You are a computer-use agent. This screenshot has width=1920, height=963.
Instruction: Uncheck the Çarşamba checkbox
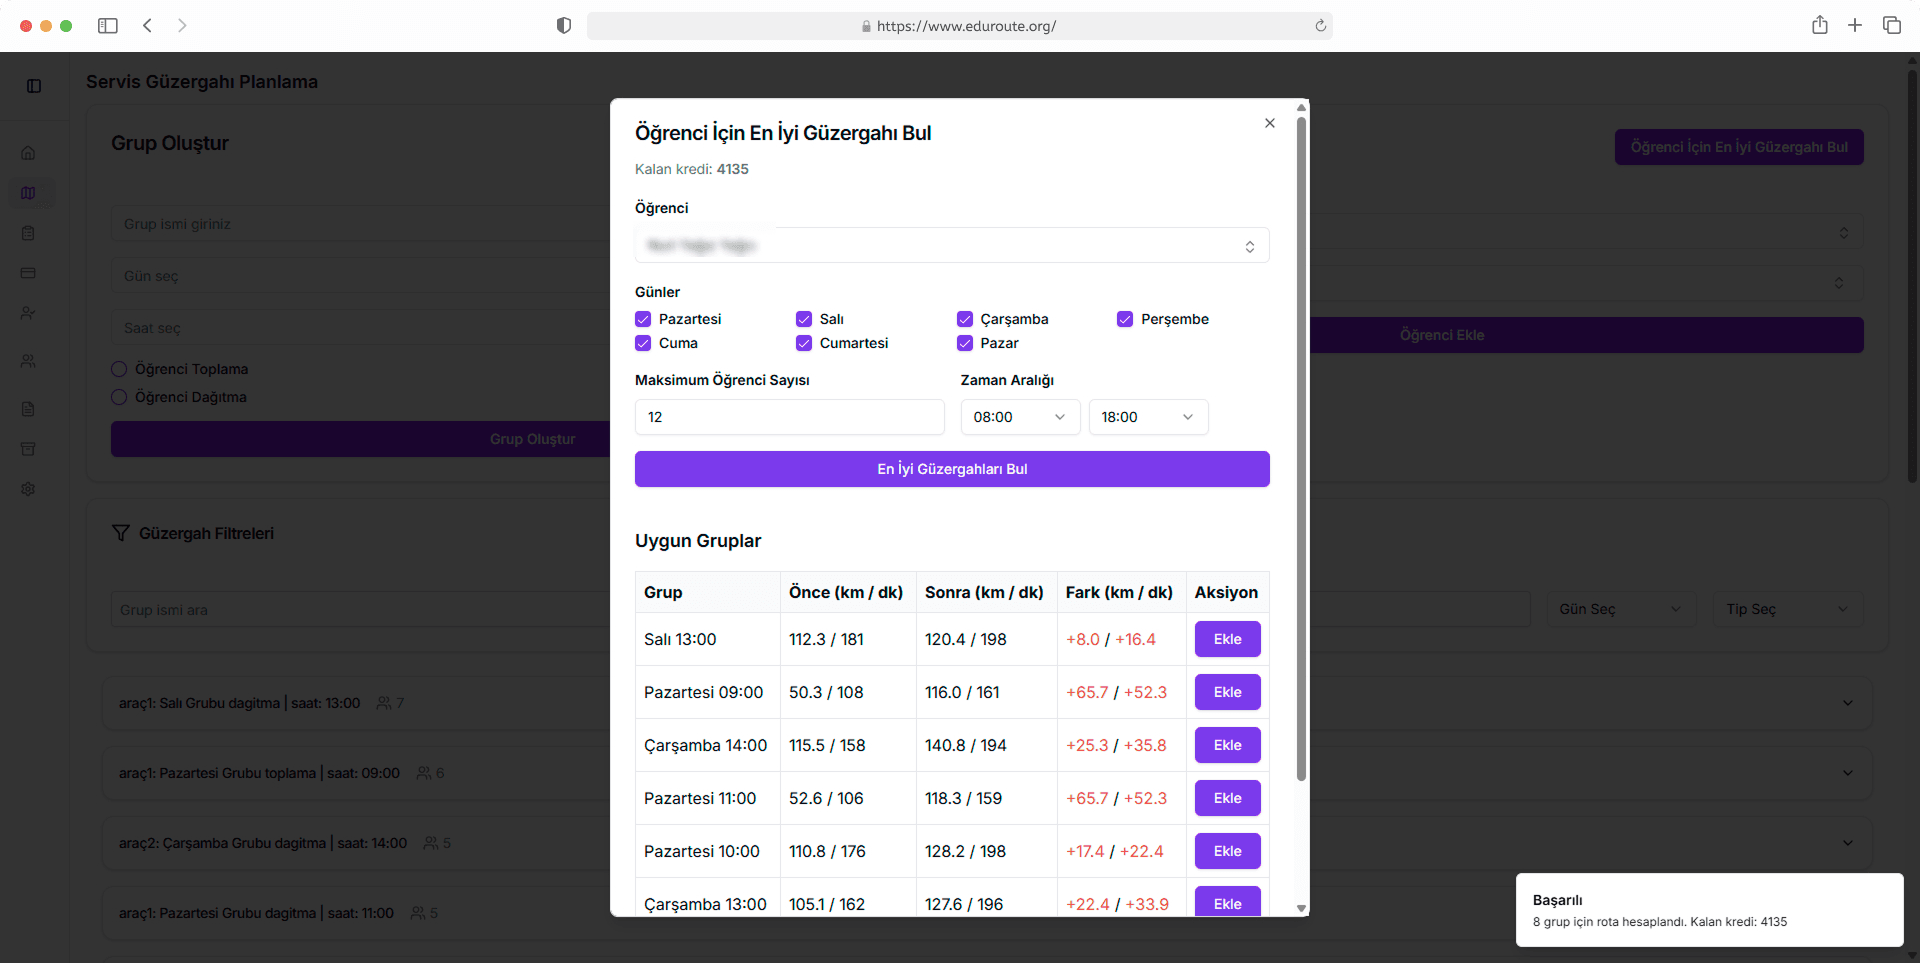[965, 319]
